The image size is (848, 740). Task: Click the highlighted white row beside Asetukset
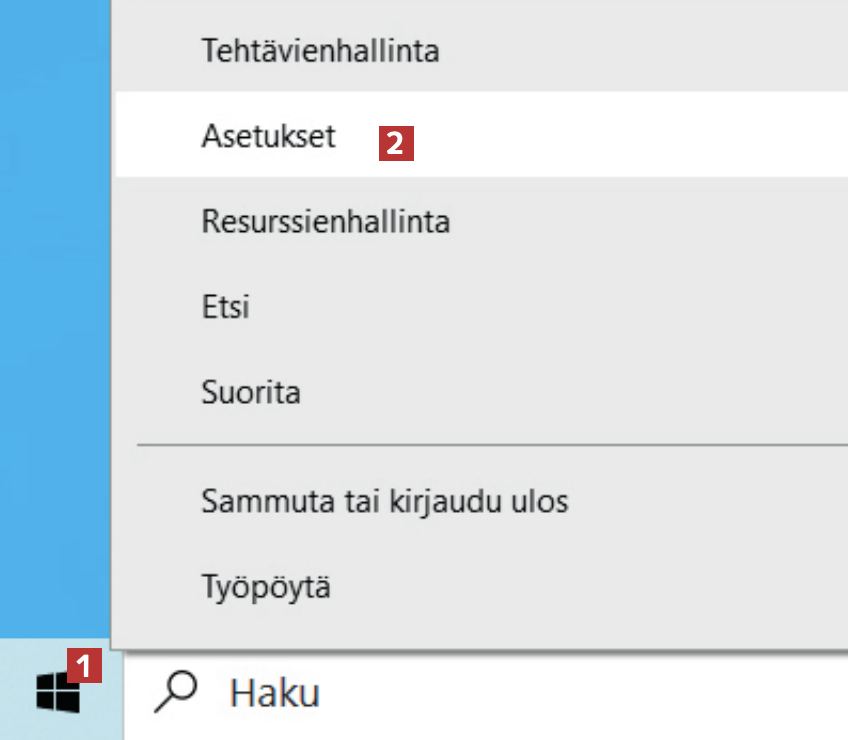pos(620,136)
